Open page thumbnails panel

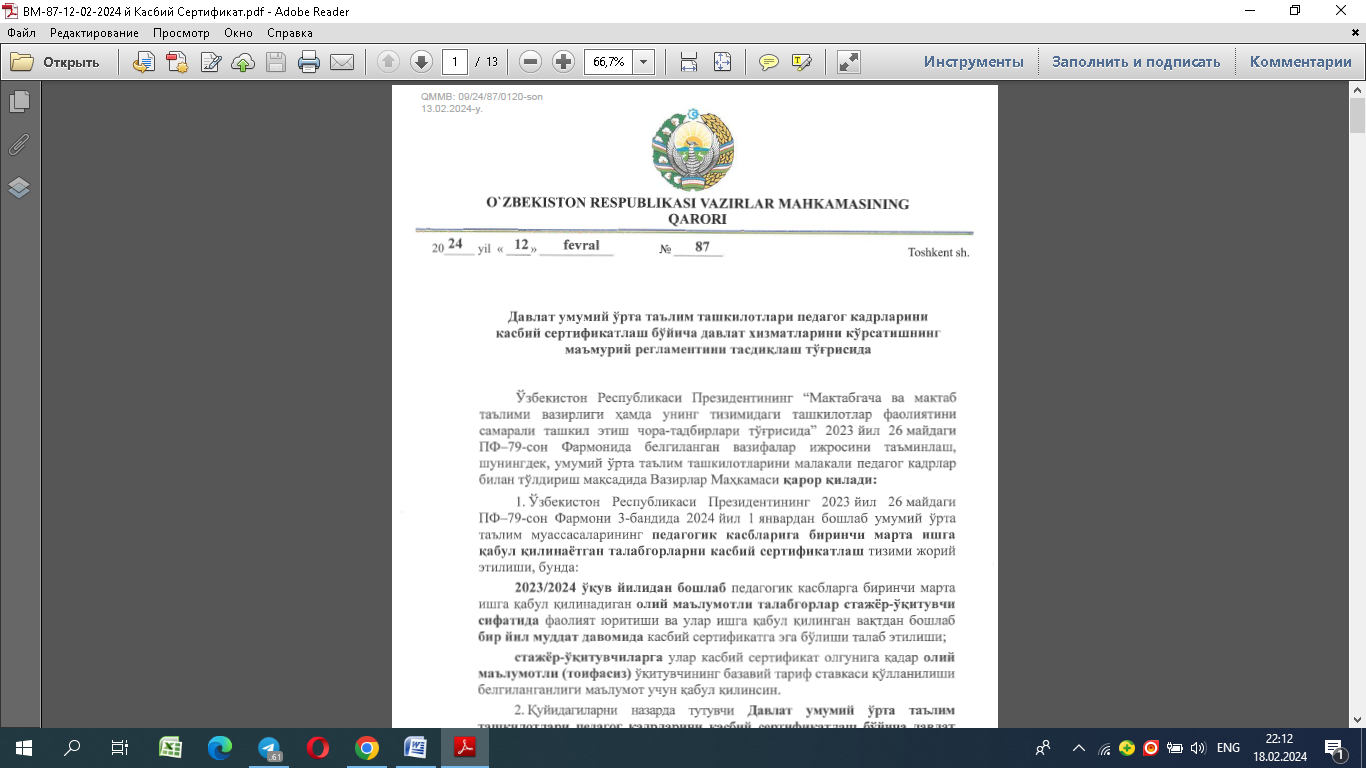click(19, 102)
